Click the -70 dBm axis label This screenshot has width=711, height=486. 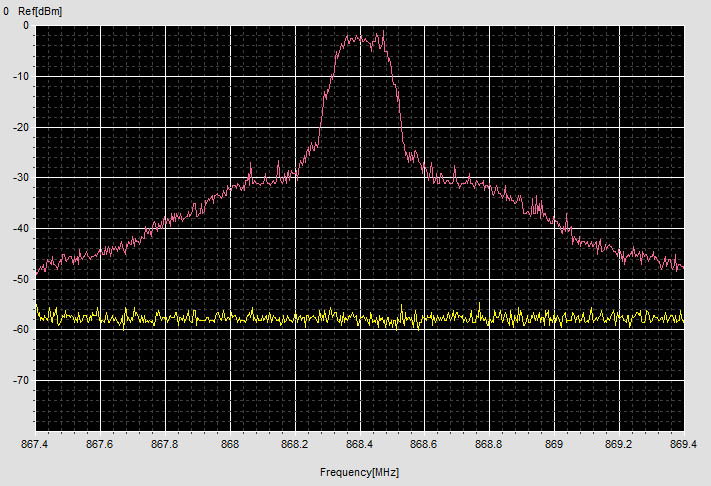21,380
